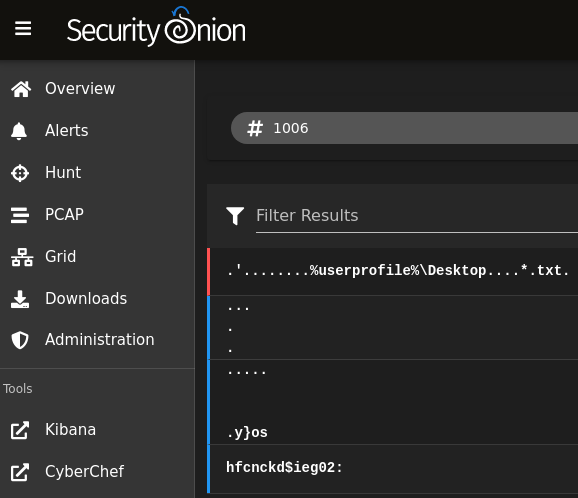This screenshot has height=498, width=578.
Task: Click the PCAP stacked-lines icon
Action: (20, 215)
